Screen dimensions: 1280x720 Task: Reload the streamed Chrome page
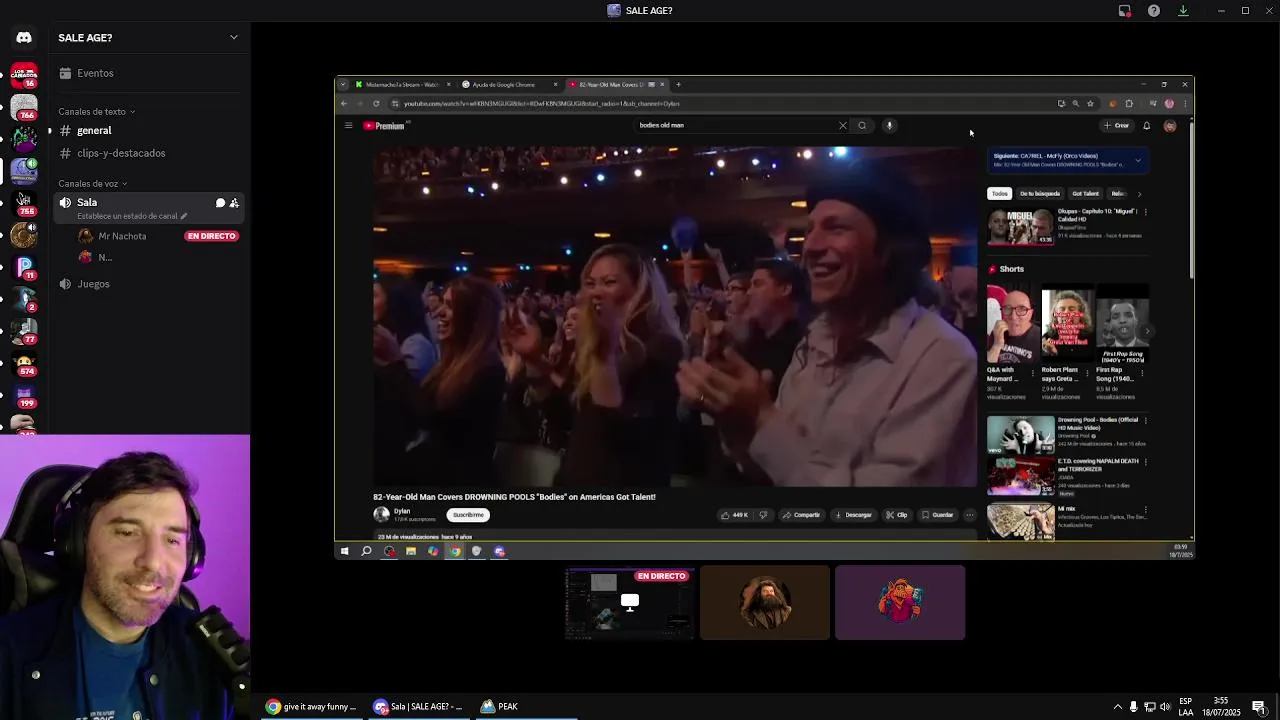[x=376, y=103]
